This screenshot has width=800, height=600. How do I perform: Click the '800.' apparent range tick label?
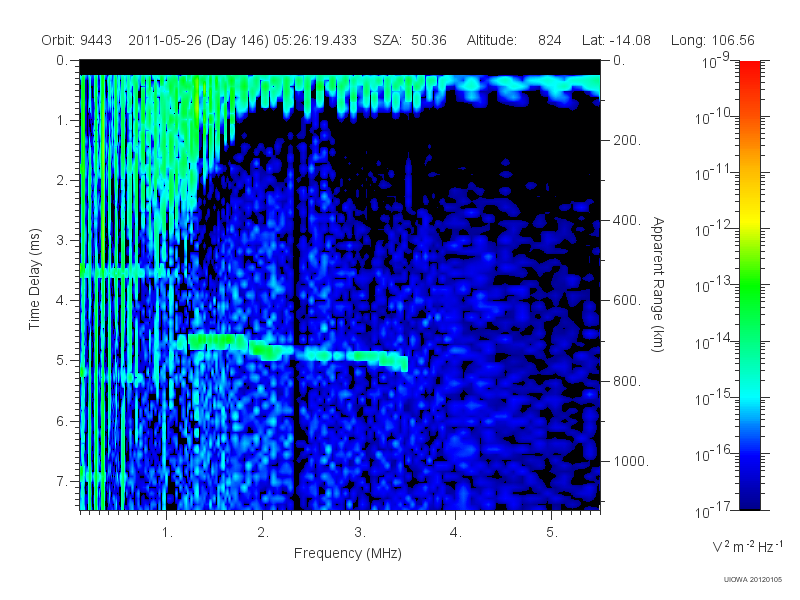tap(627, 381)
